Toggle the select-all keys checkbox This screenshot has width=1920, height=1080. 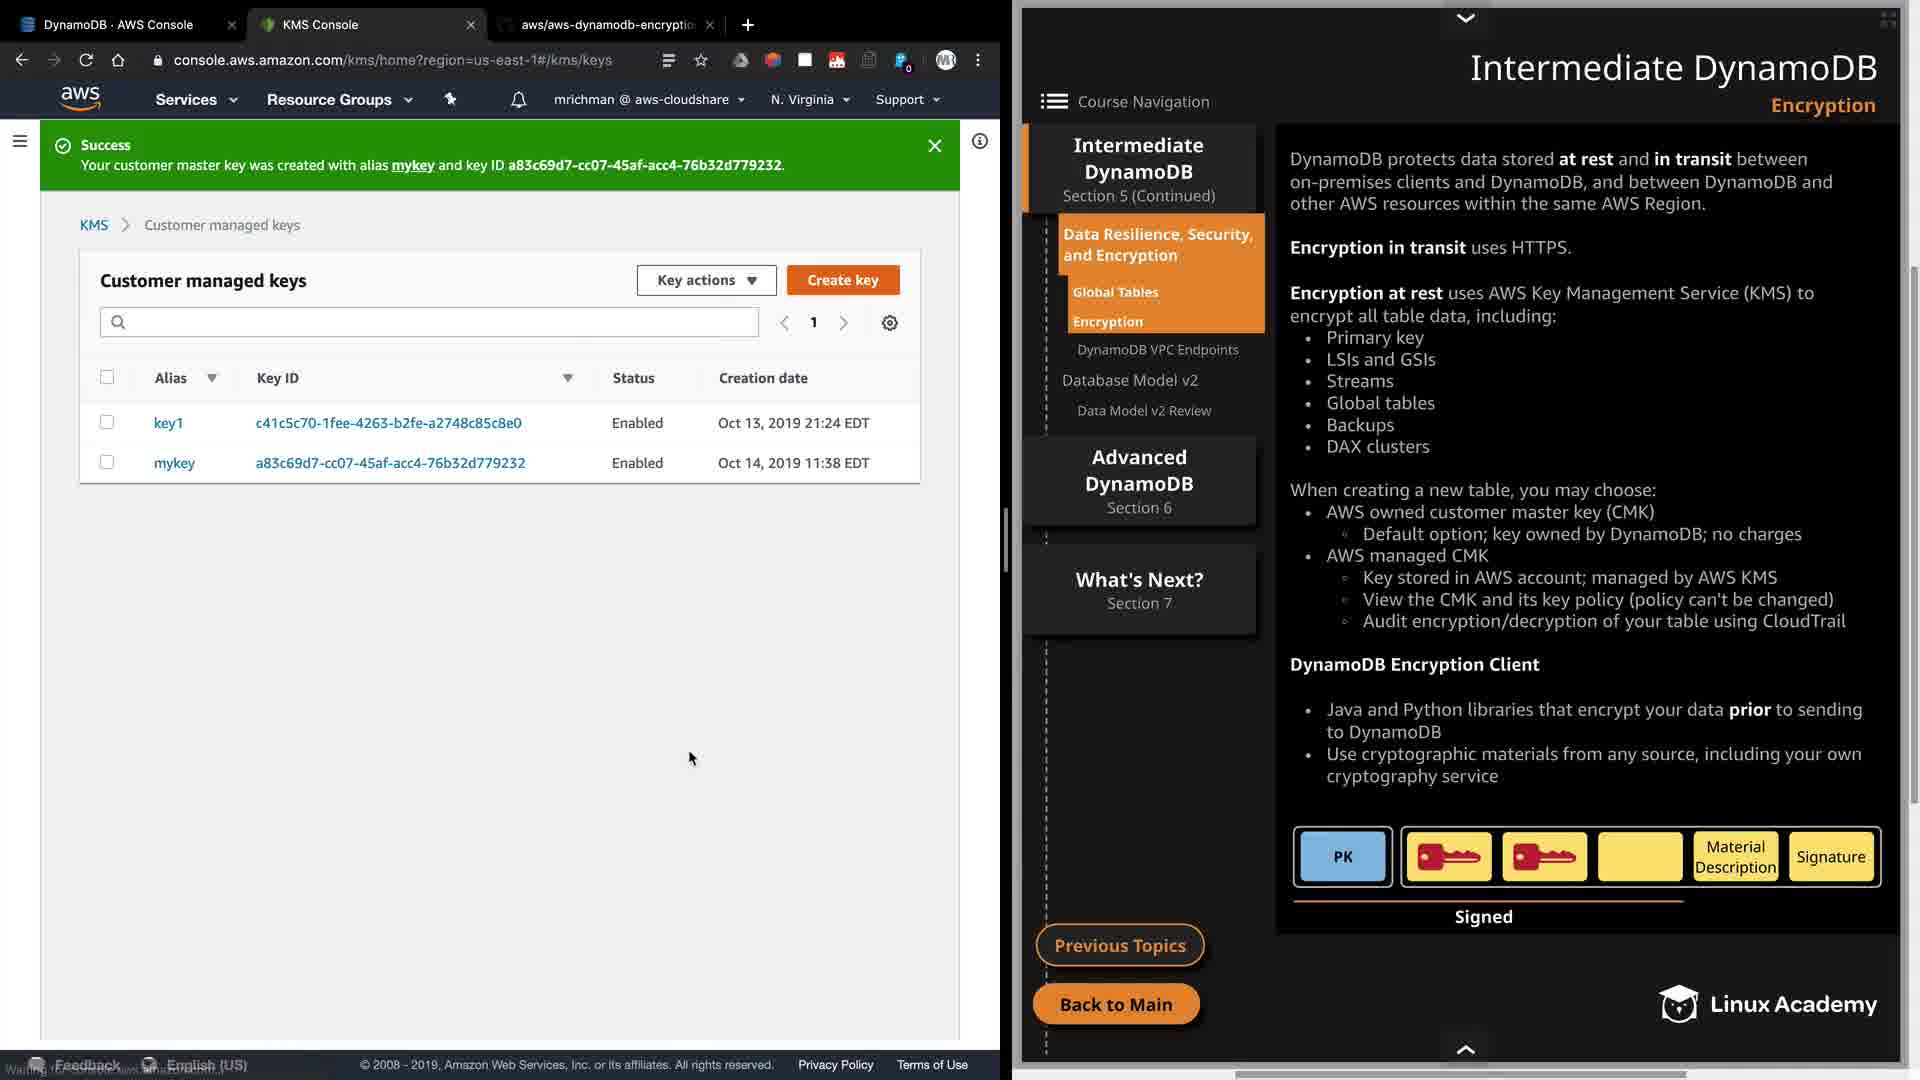click(107, 377)
